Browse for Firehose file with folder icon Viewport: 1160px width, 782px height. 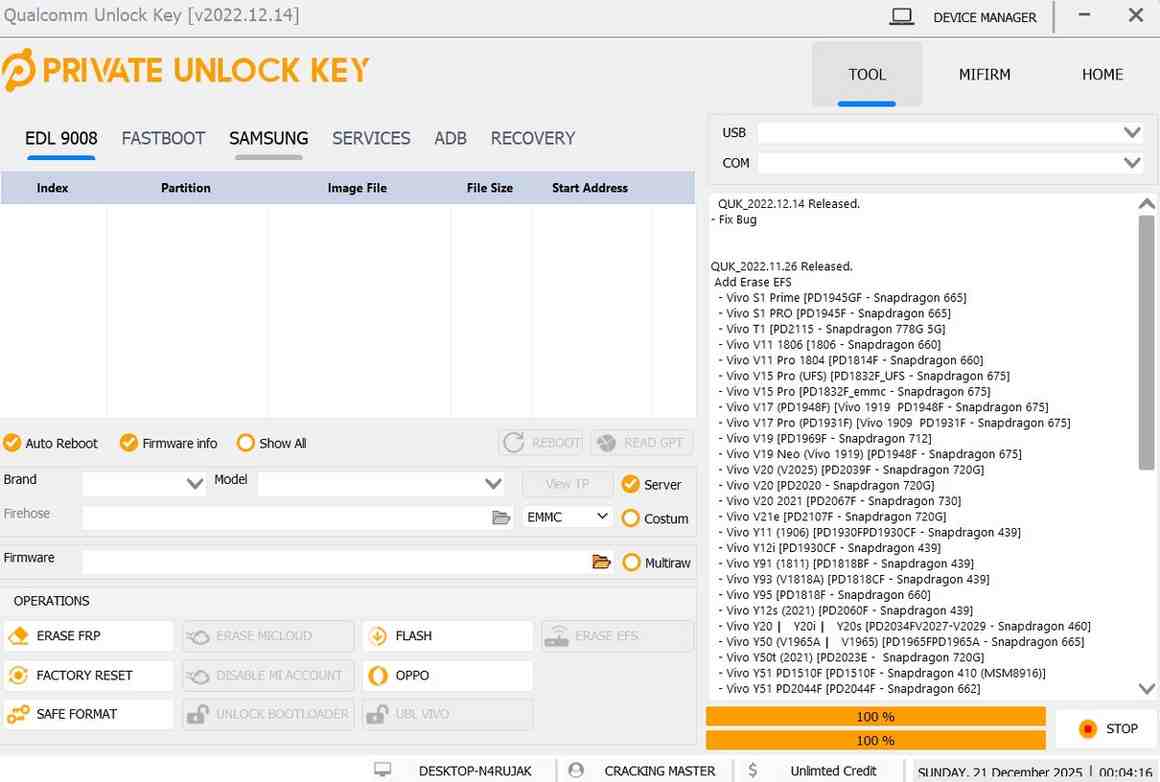click(501, 517)
